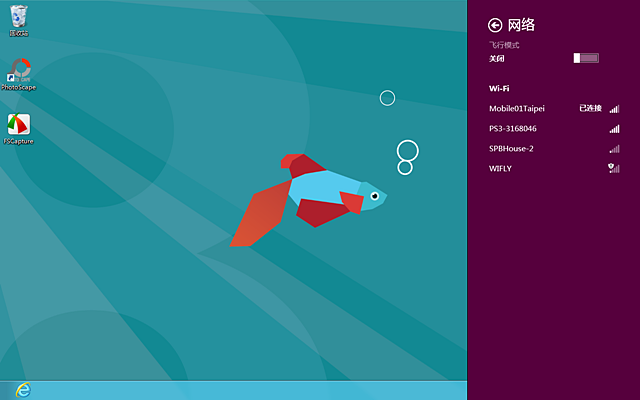Go back using the arrow beside 网络
This screenshot has height=400, width=640.
[x=495, y=25]
